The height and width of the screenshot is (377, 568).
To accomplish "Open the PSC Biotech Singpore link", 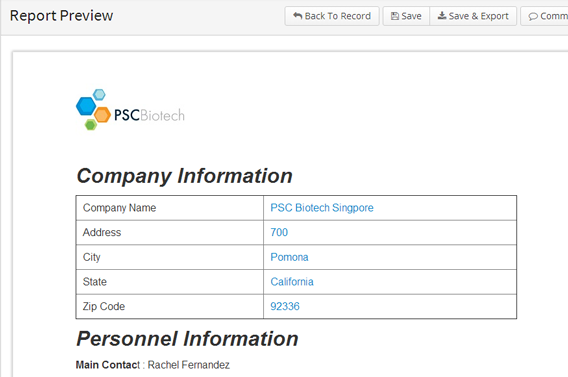I will click(322, 208).
